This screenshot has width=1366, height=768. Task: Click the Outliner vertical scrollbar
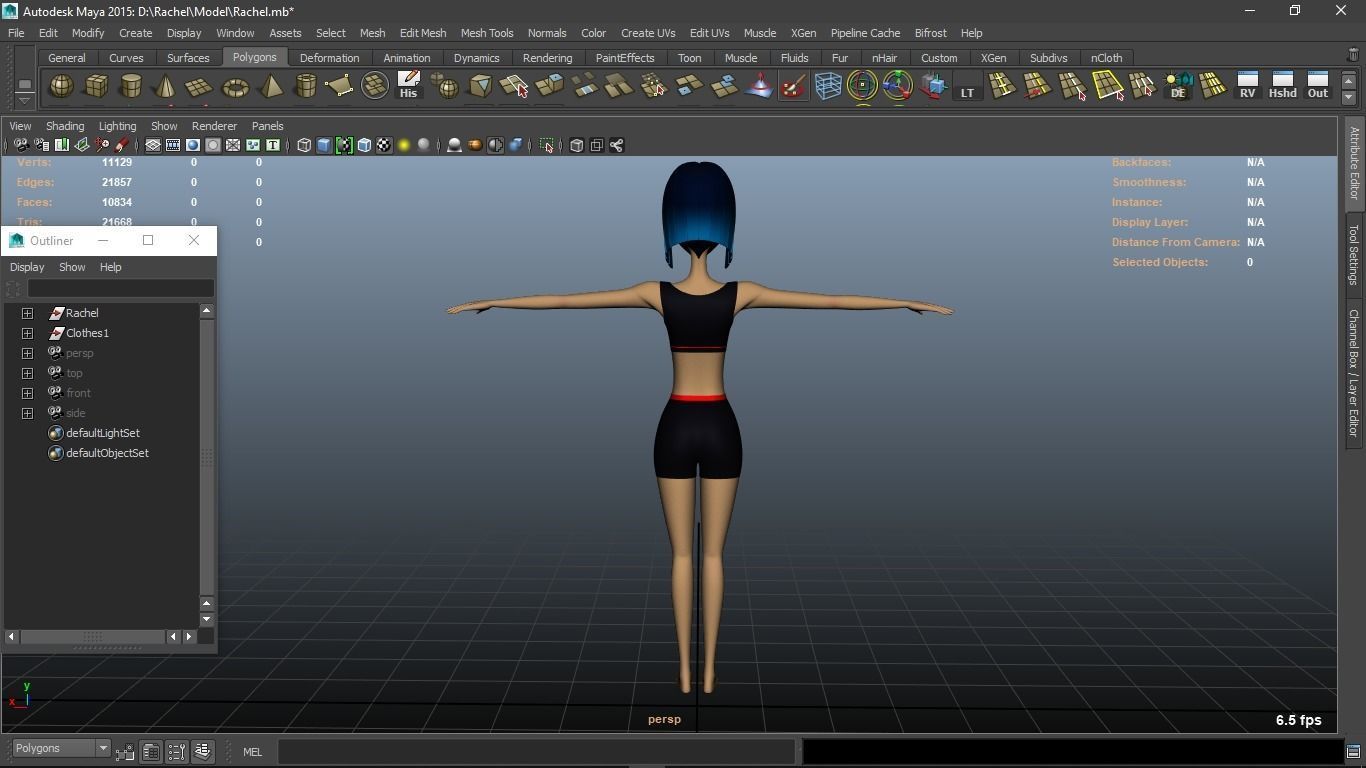coord(207,456)
